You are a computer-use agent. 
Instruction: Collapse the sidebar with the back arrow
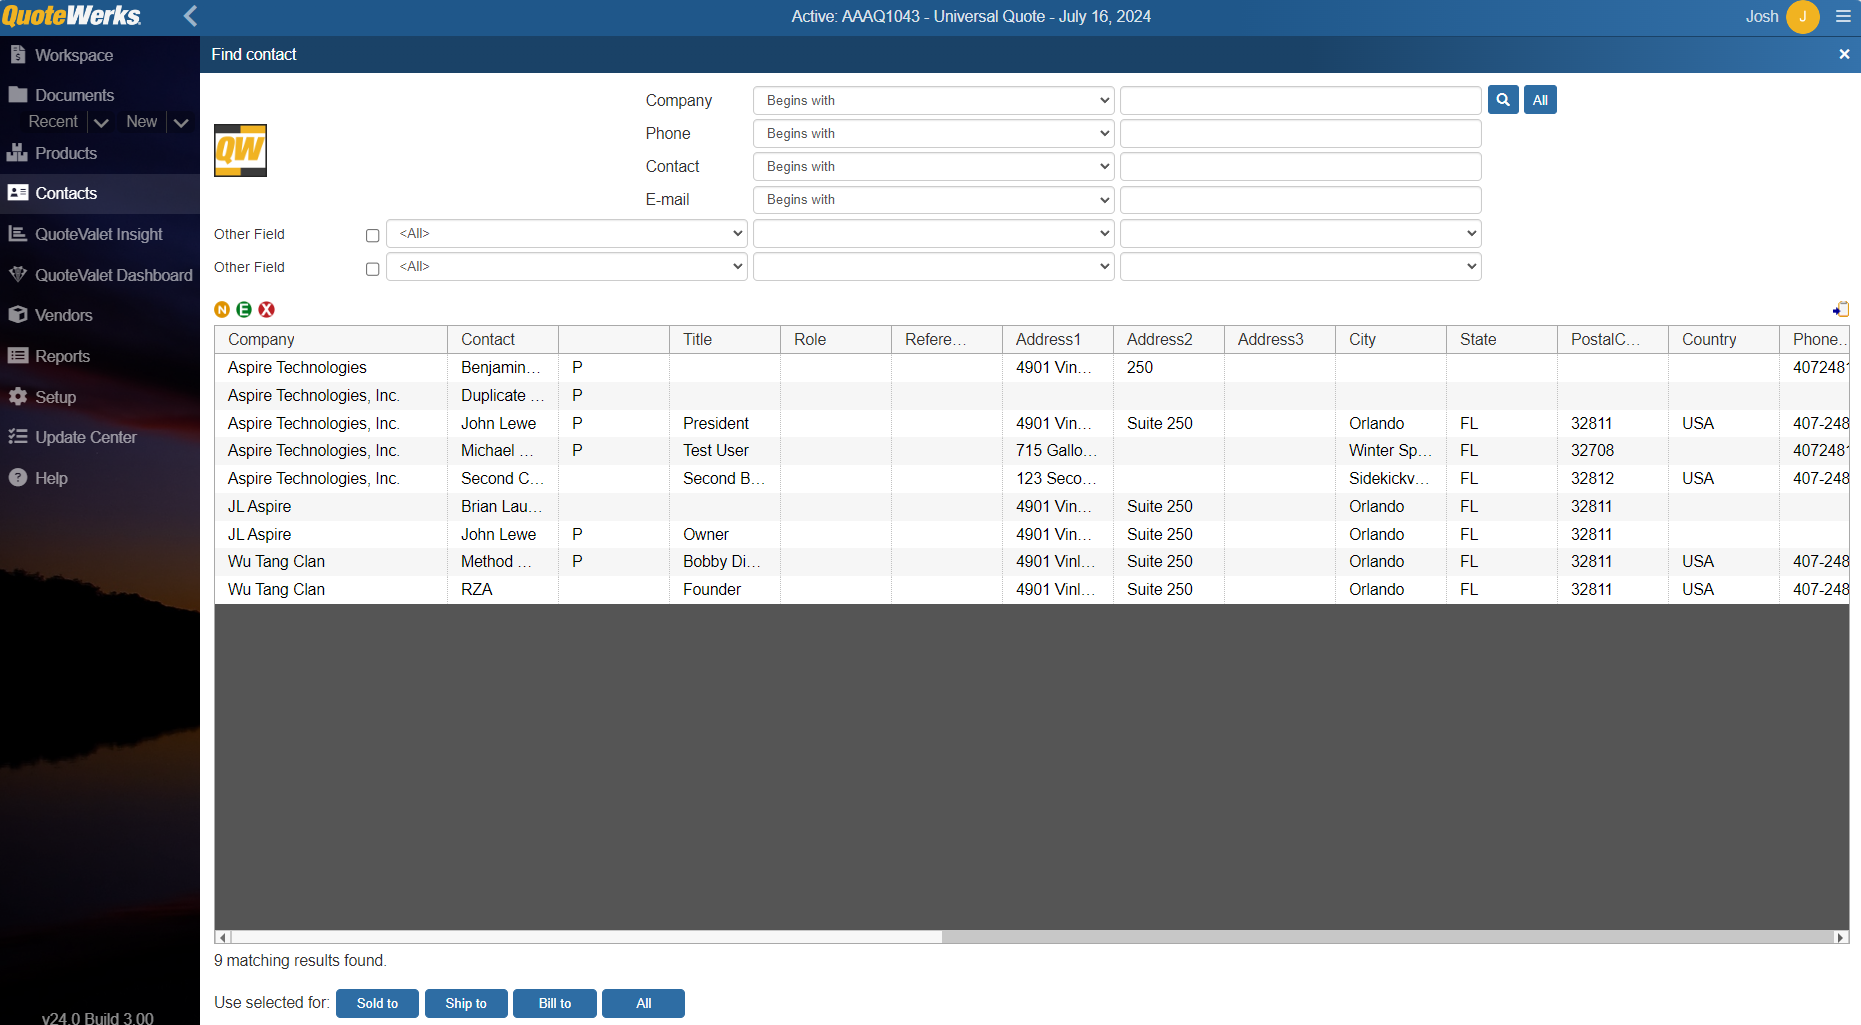[x=191, y=16]
